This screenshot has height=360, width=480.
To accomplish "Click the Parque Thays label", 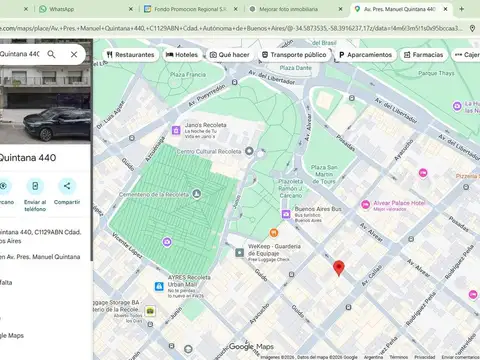I will (436, 73).
